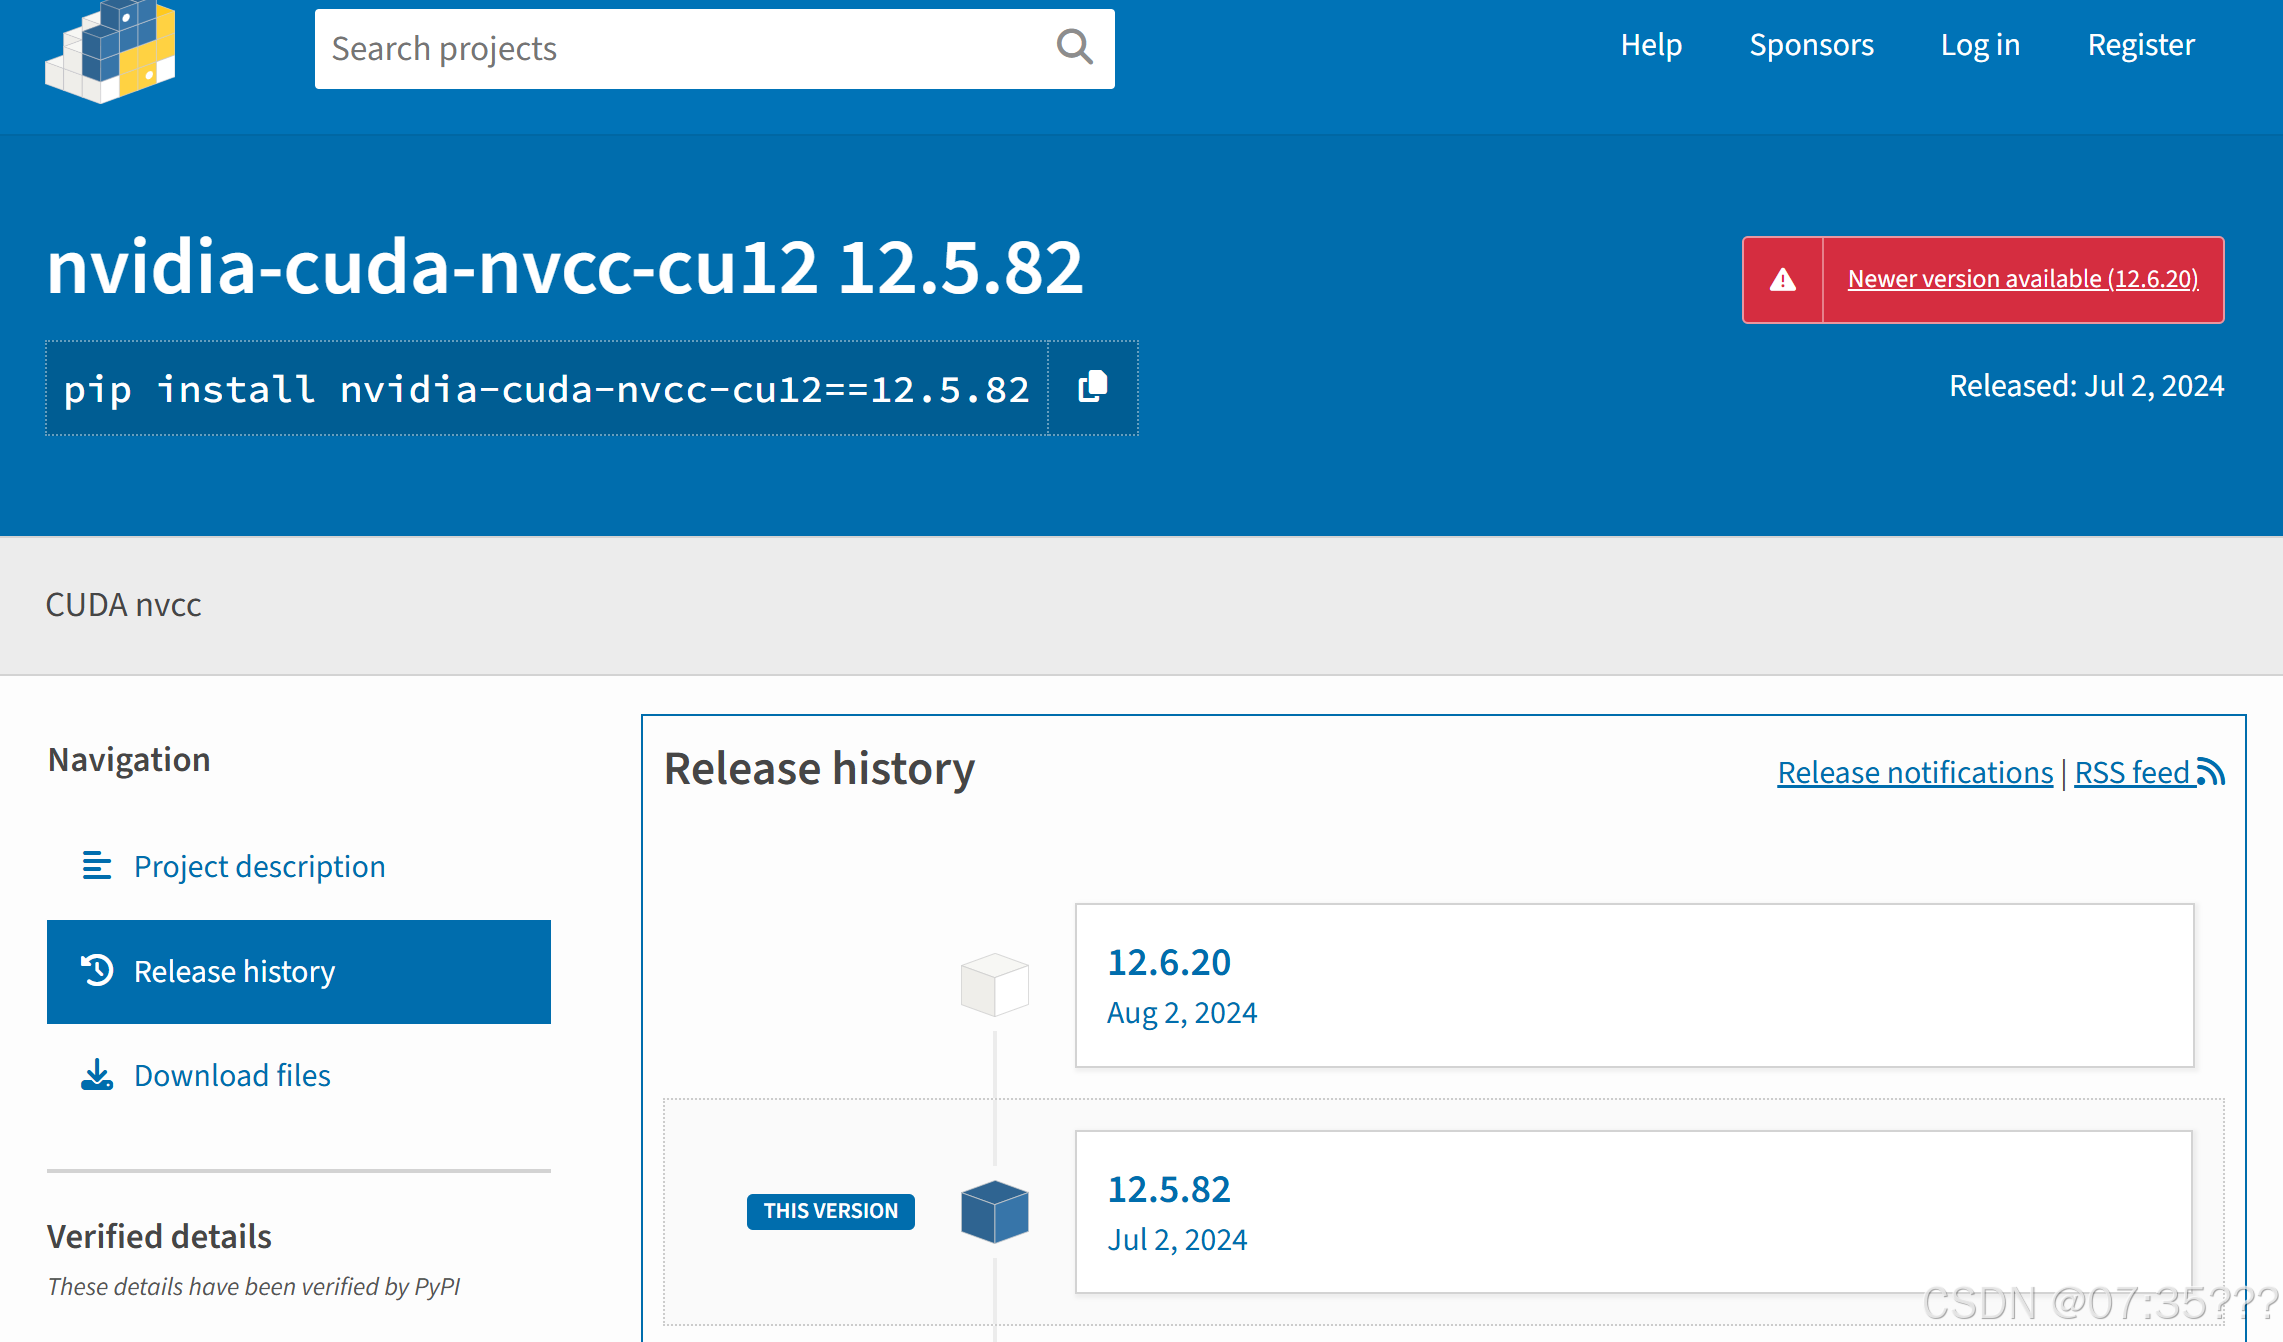This screenshot has width=2283, height=1342.
Task: Click the blue cube for version 12.5.82
Action: [994, 1211]
